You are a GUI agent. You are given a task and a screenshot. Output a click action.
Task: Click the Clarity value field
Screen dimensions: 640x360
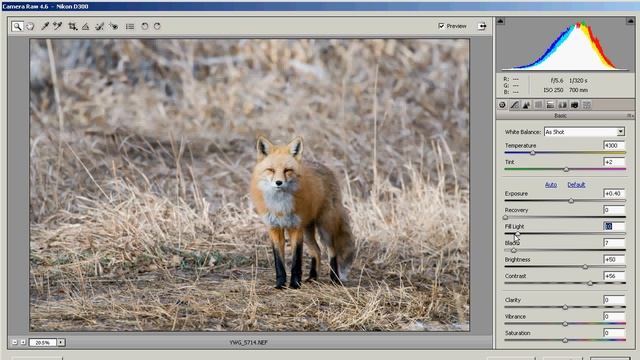click(614, 300)
